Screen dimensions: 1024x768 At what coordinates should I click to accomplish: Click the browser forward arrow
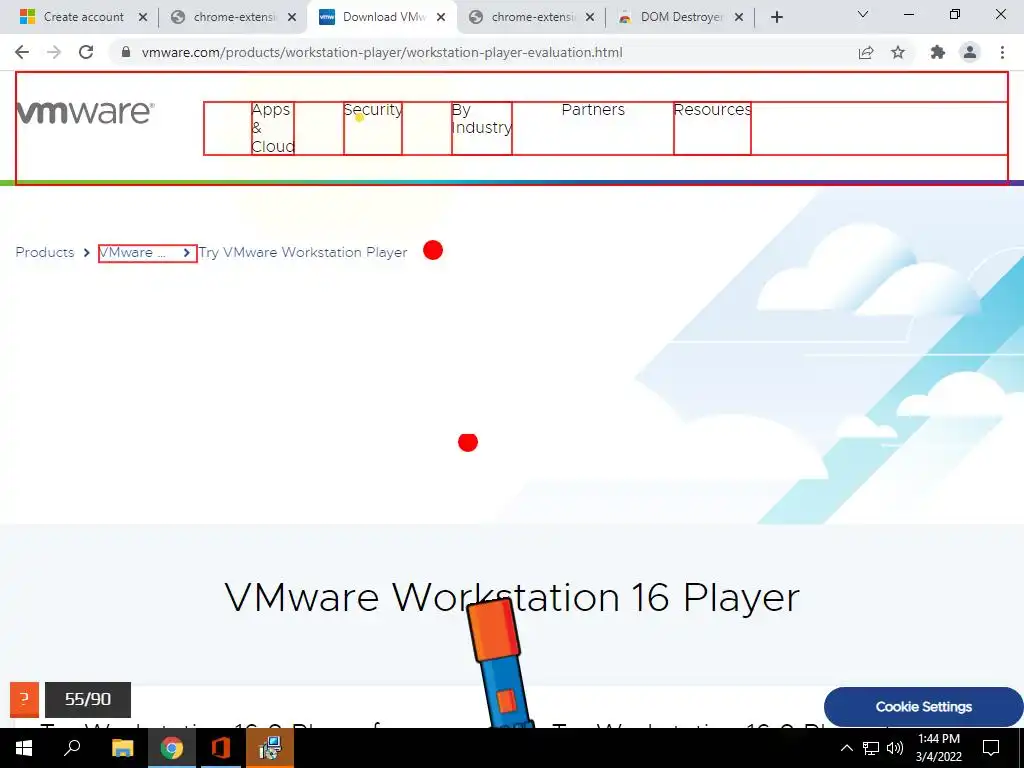[x=54, y=52]
